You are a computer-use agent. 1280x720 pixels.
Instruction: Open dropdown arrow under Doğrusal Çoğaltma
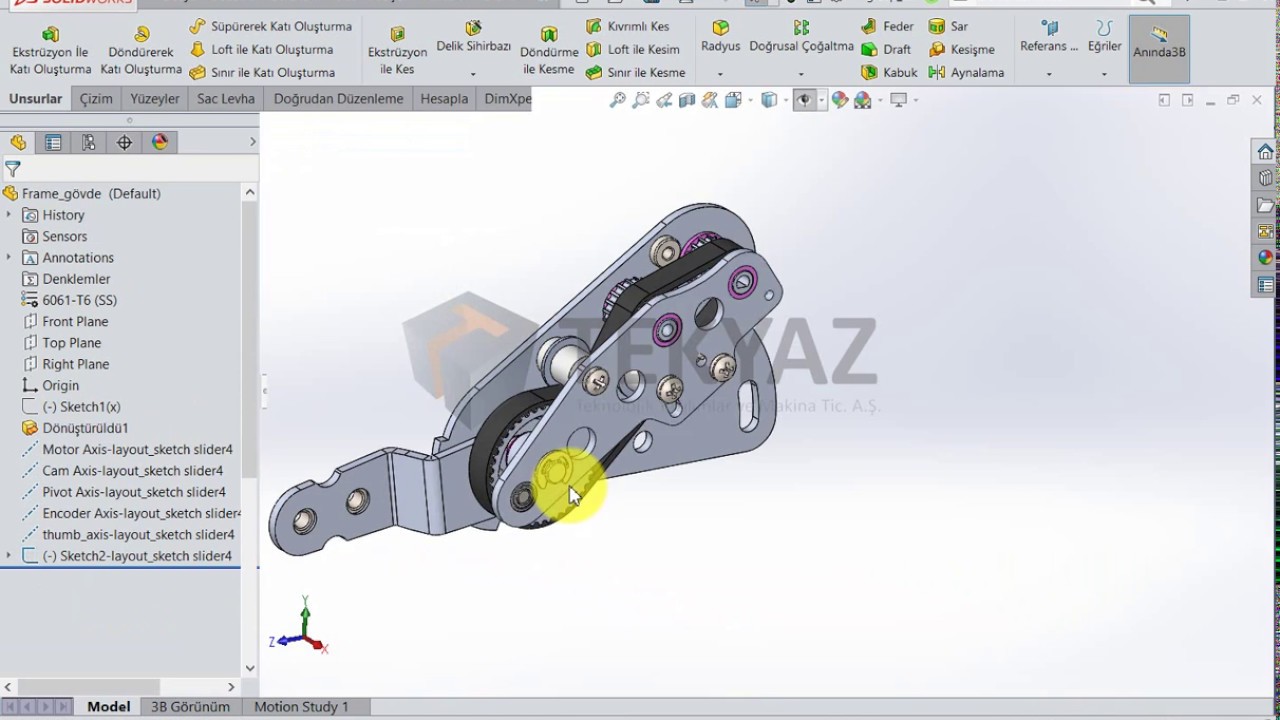coord(801,74)
